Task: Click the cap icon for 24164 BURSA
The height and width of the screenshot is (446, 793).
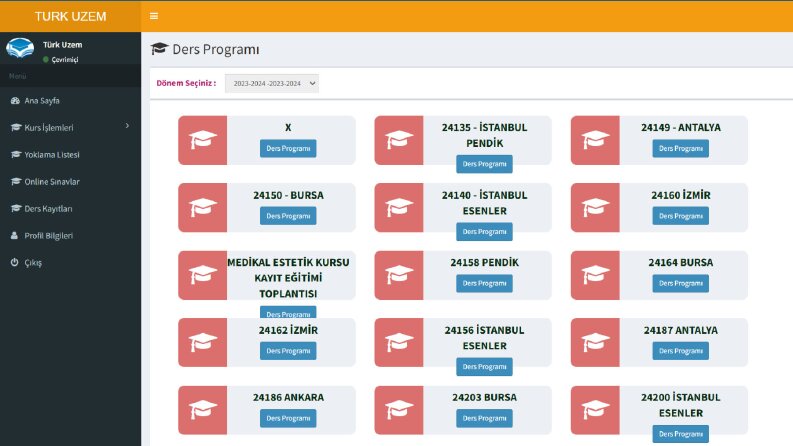Action: click(x=595, y=275)
